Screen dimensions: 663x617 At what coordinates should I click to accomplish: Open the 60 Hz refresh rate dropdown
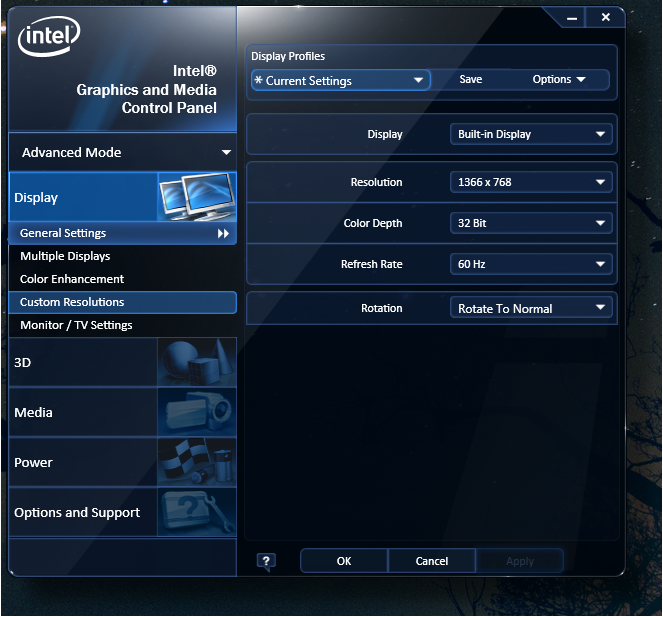[531, 264]
